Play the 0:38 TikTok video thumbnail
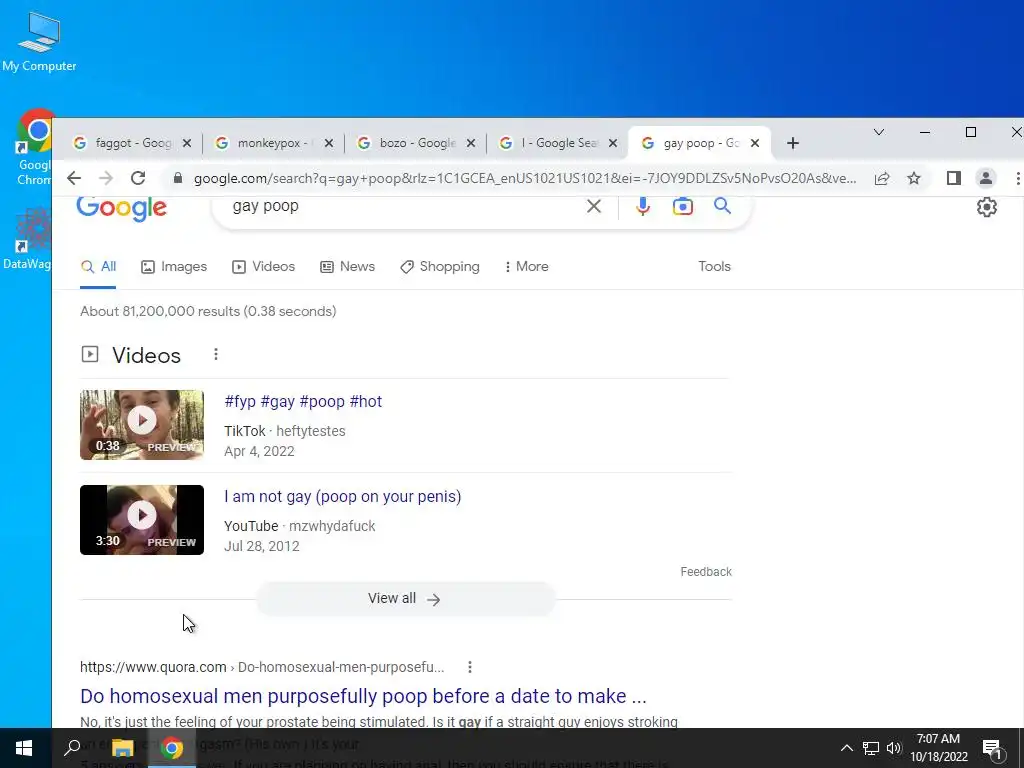The image size is (1024, 768). pyautogui.click(x=142, y=425)
